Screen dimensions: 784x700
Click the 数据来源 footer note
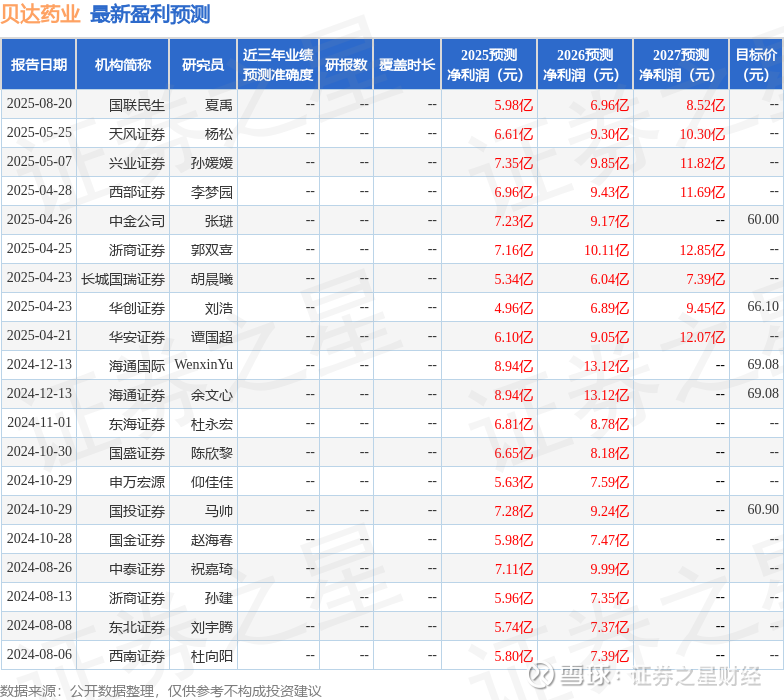[x=160, y=691]
